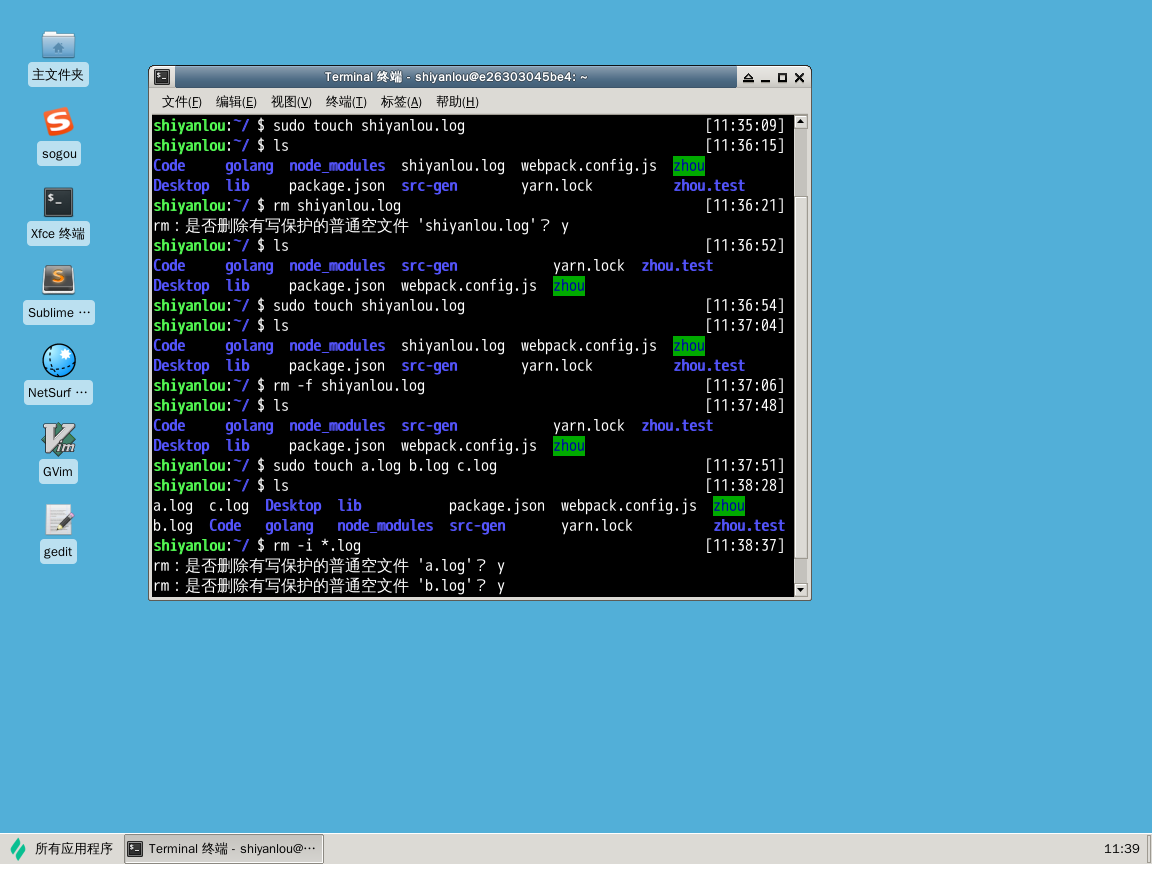Click the terminal icon in the window title bar
Image resolution: width=1152 pixels, height=896 pixels.
point(162,77)
